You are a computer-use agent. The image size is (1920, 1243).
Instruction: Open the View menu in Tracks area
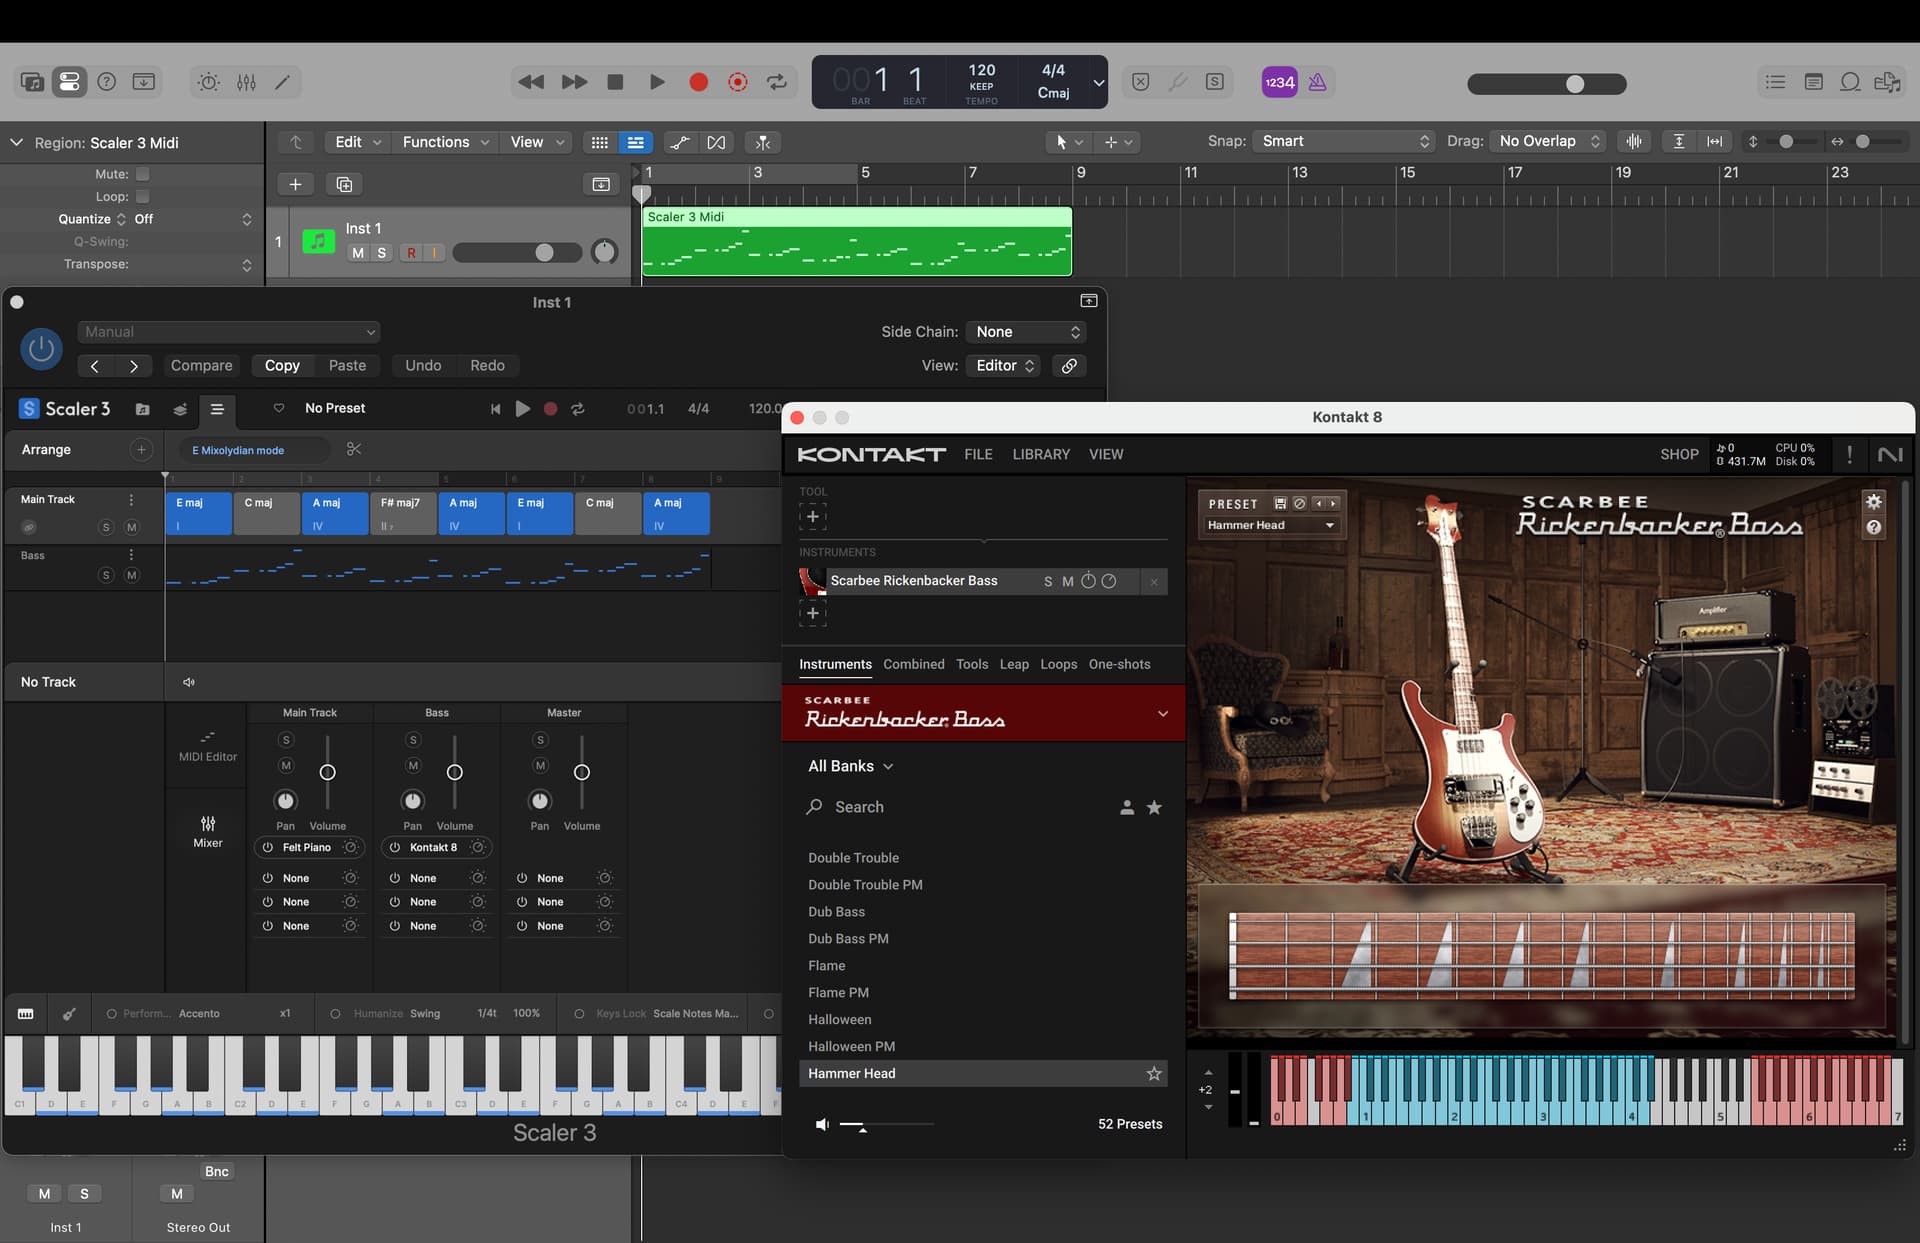tap(537, 142)
